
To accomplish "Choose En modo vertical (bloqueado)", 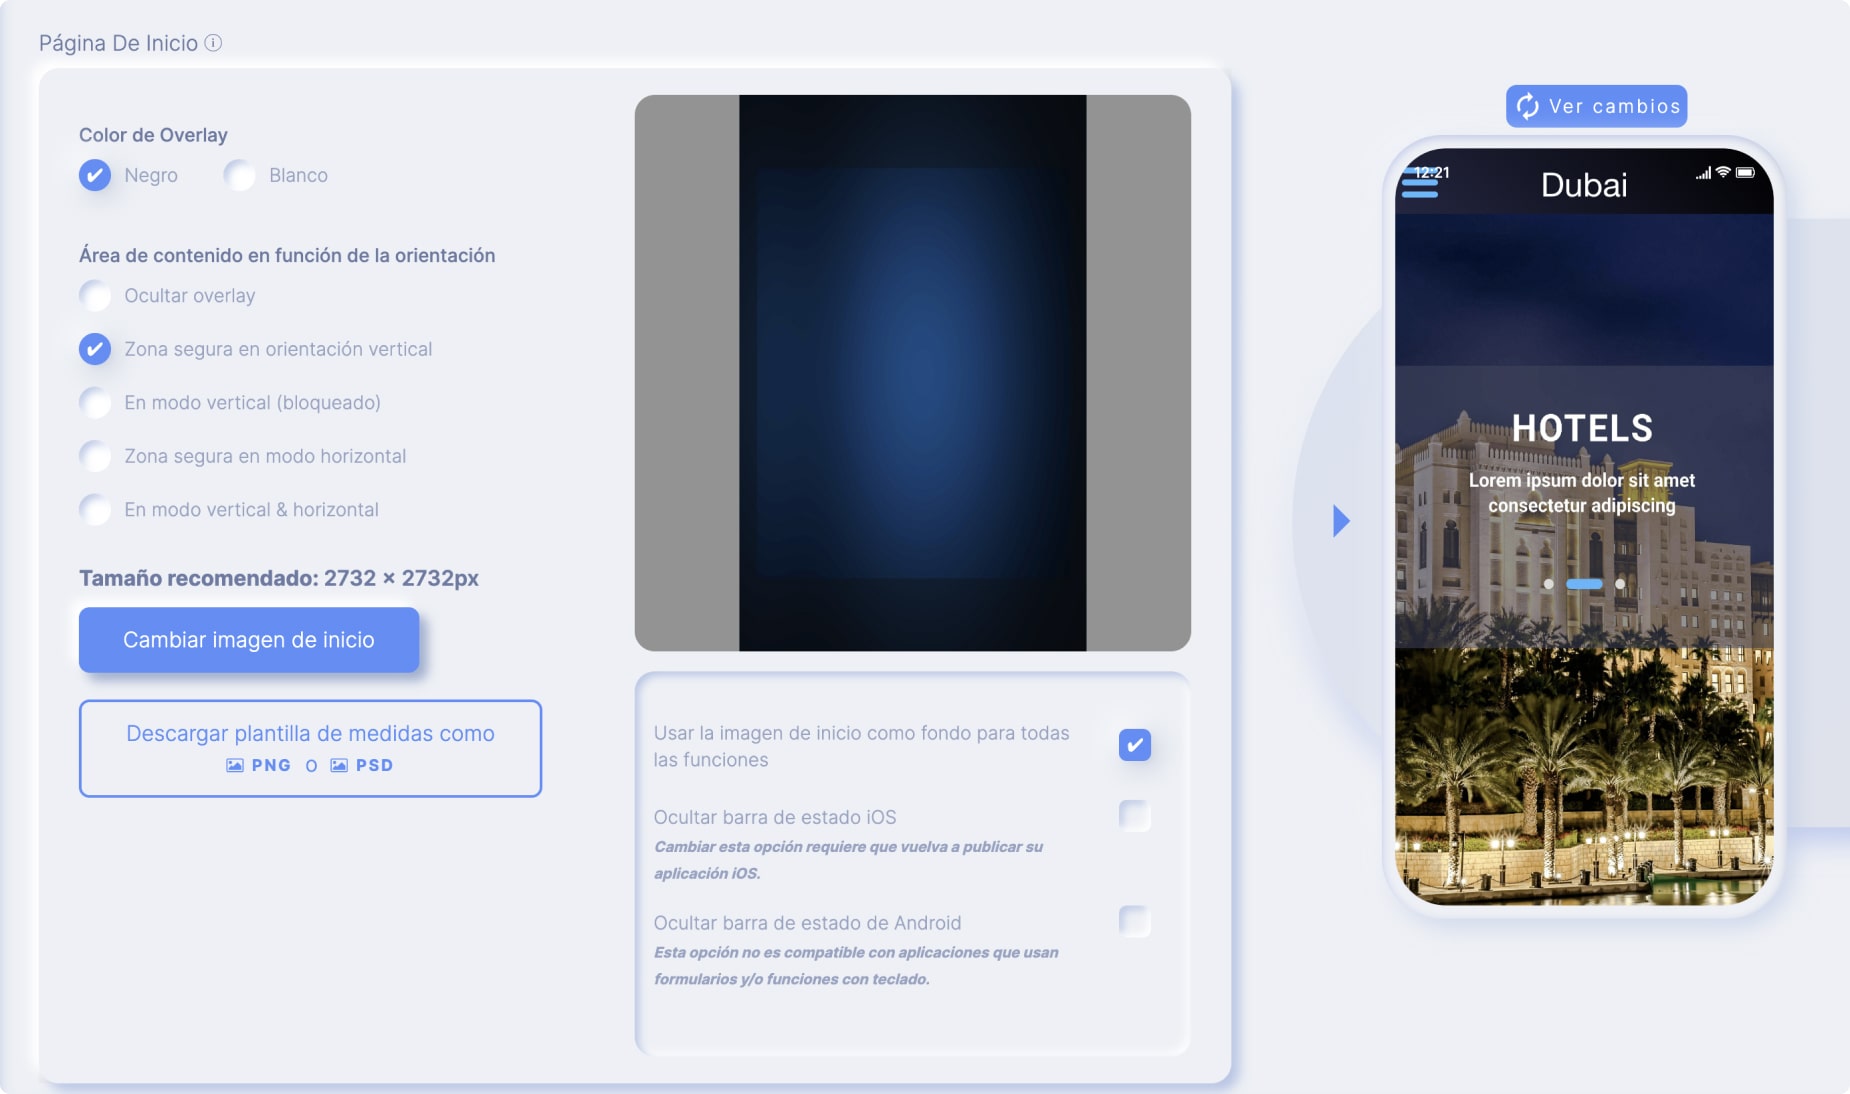I will (95, 403).
